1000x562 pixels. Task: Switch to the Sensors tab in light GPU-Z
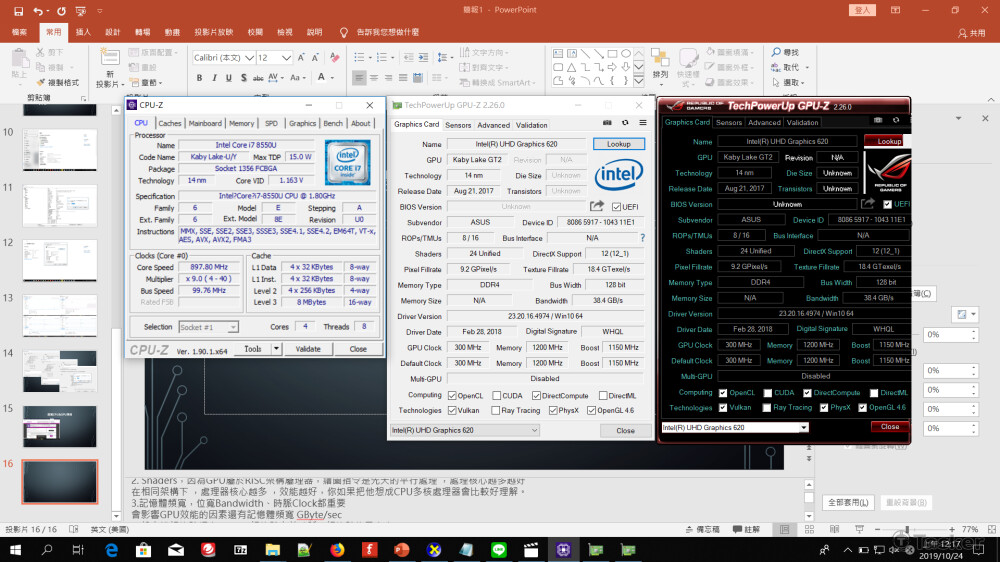click(458, 125)
